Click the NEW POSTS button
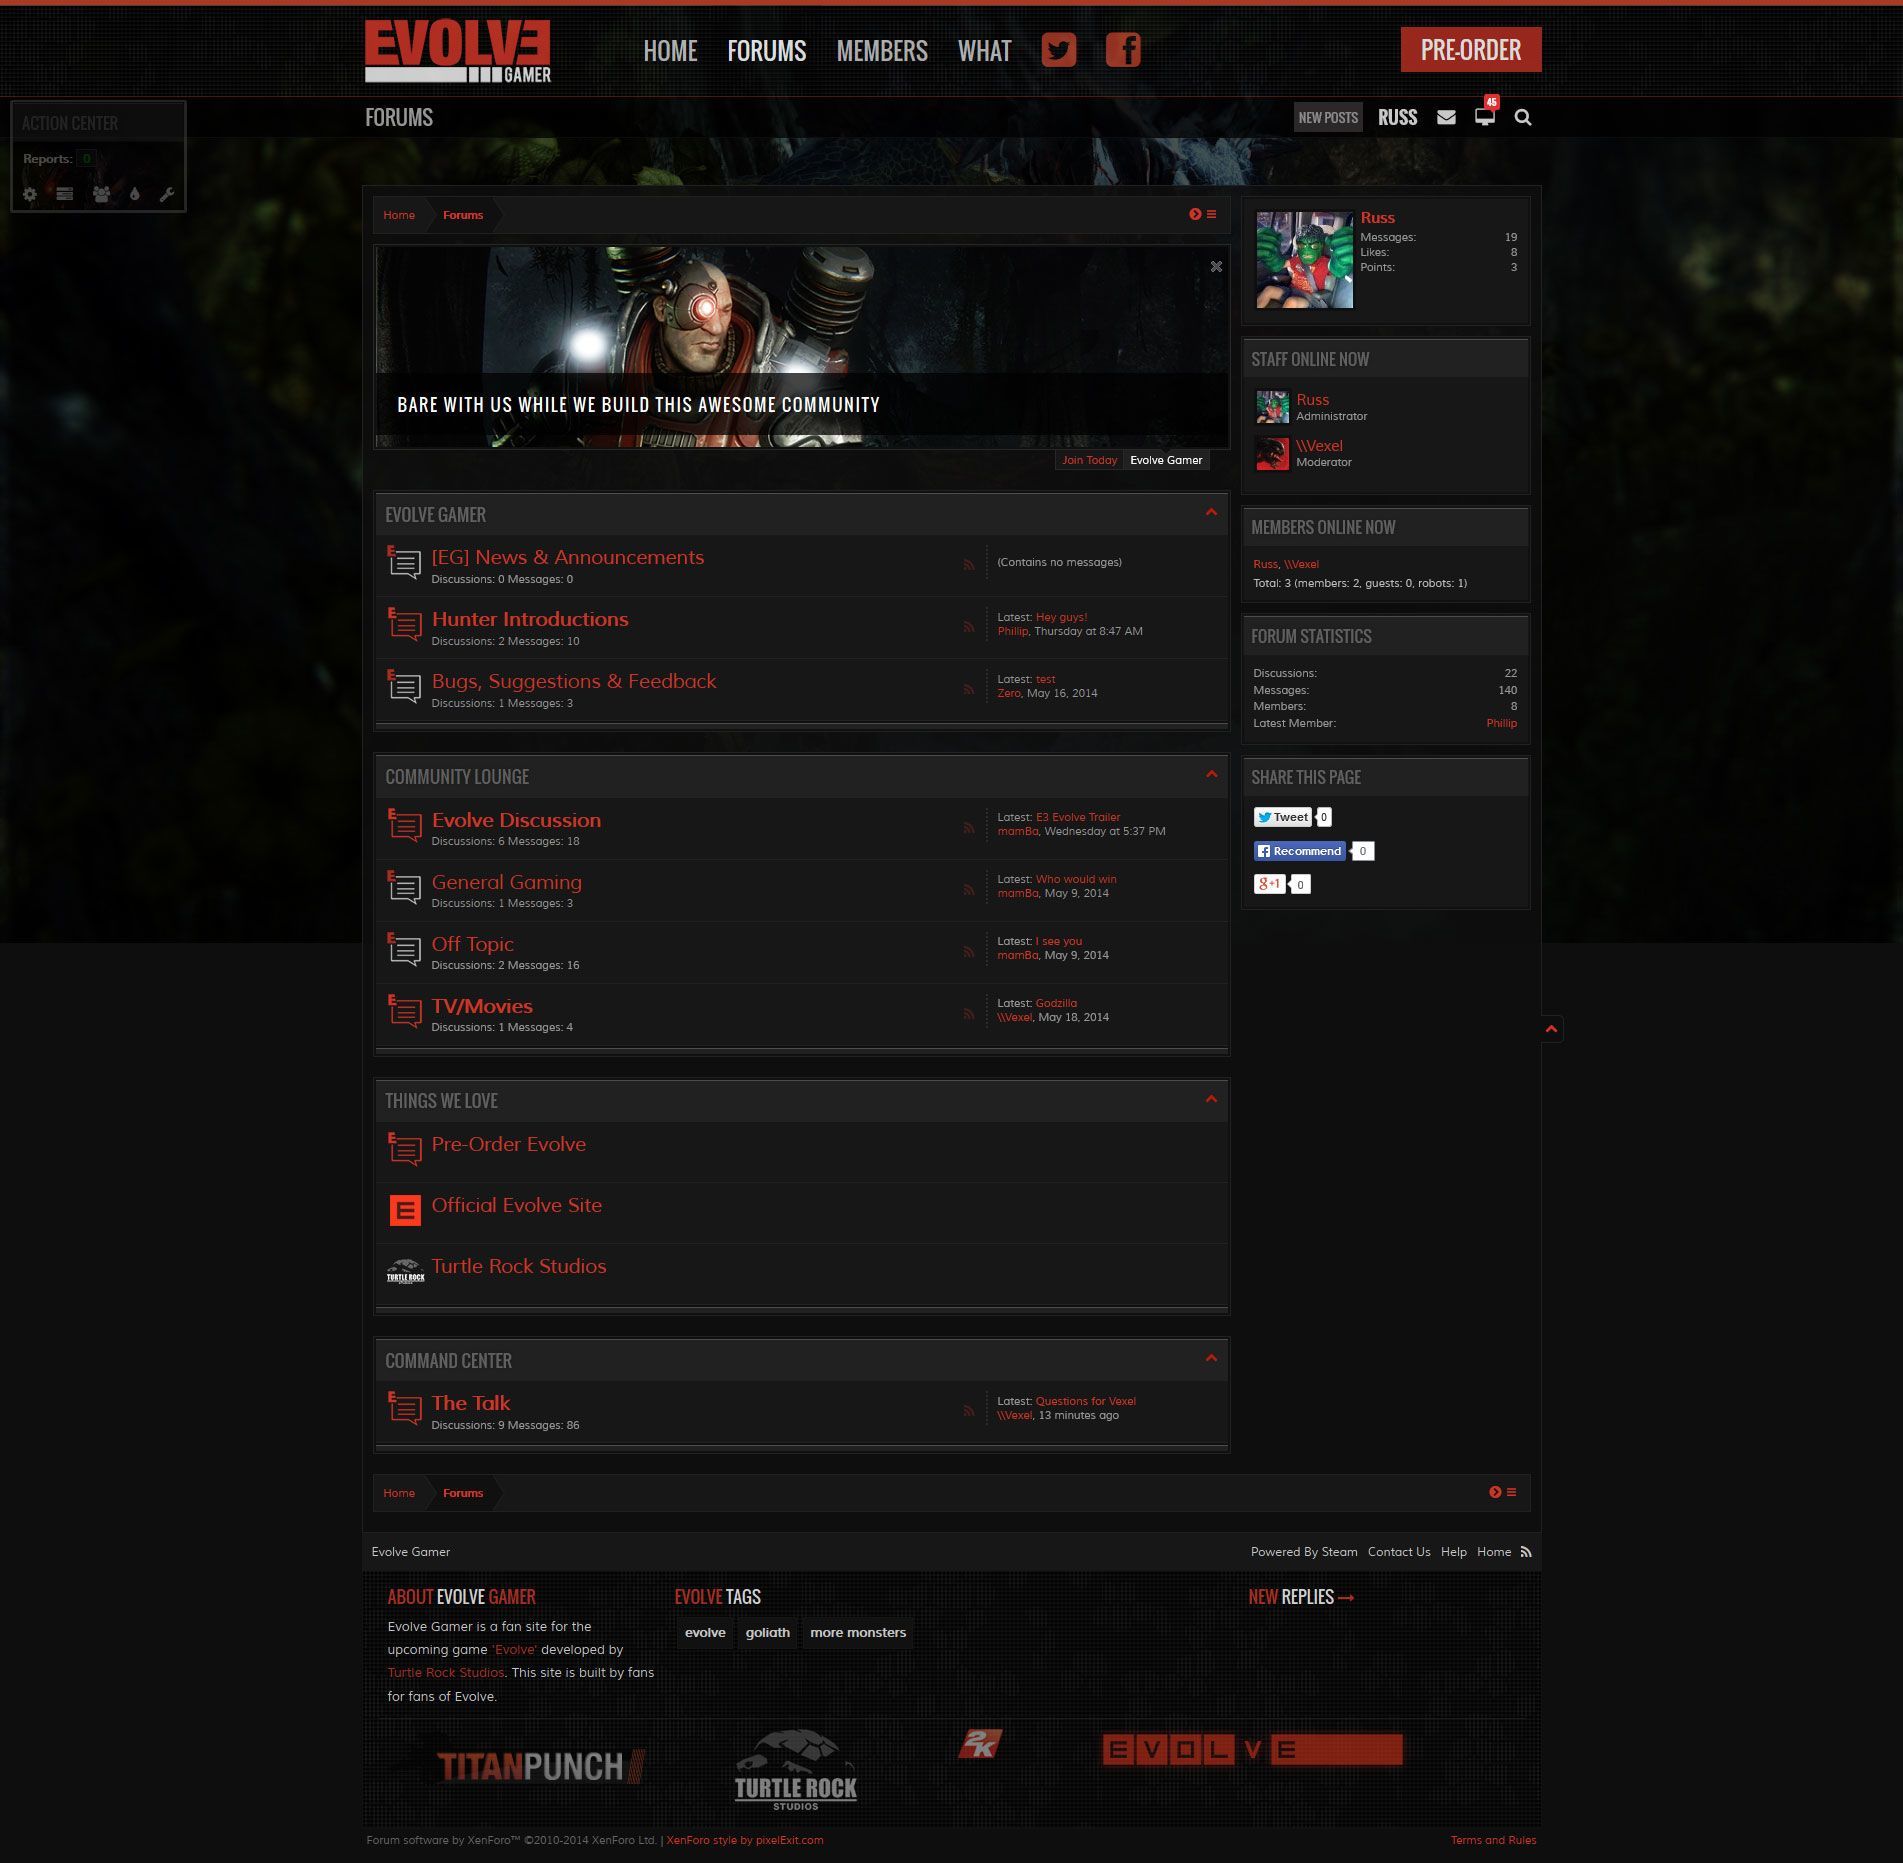 1328,117
